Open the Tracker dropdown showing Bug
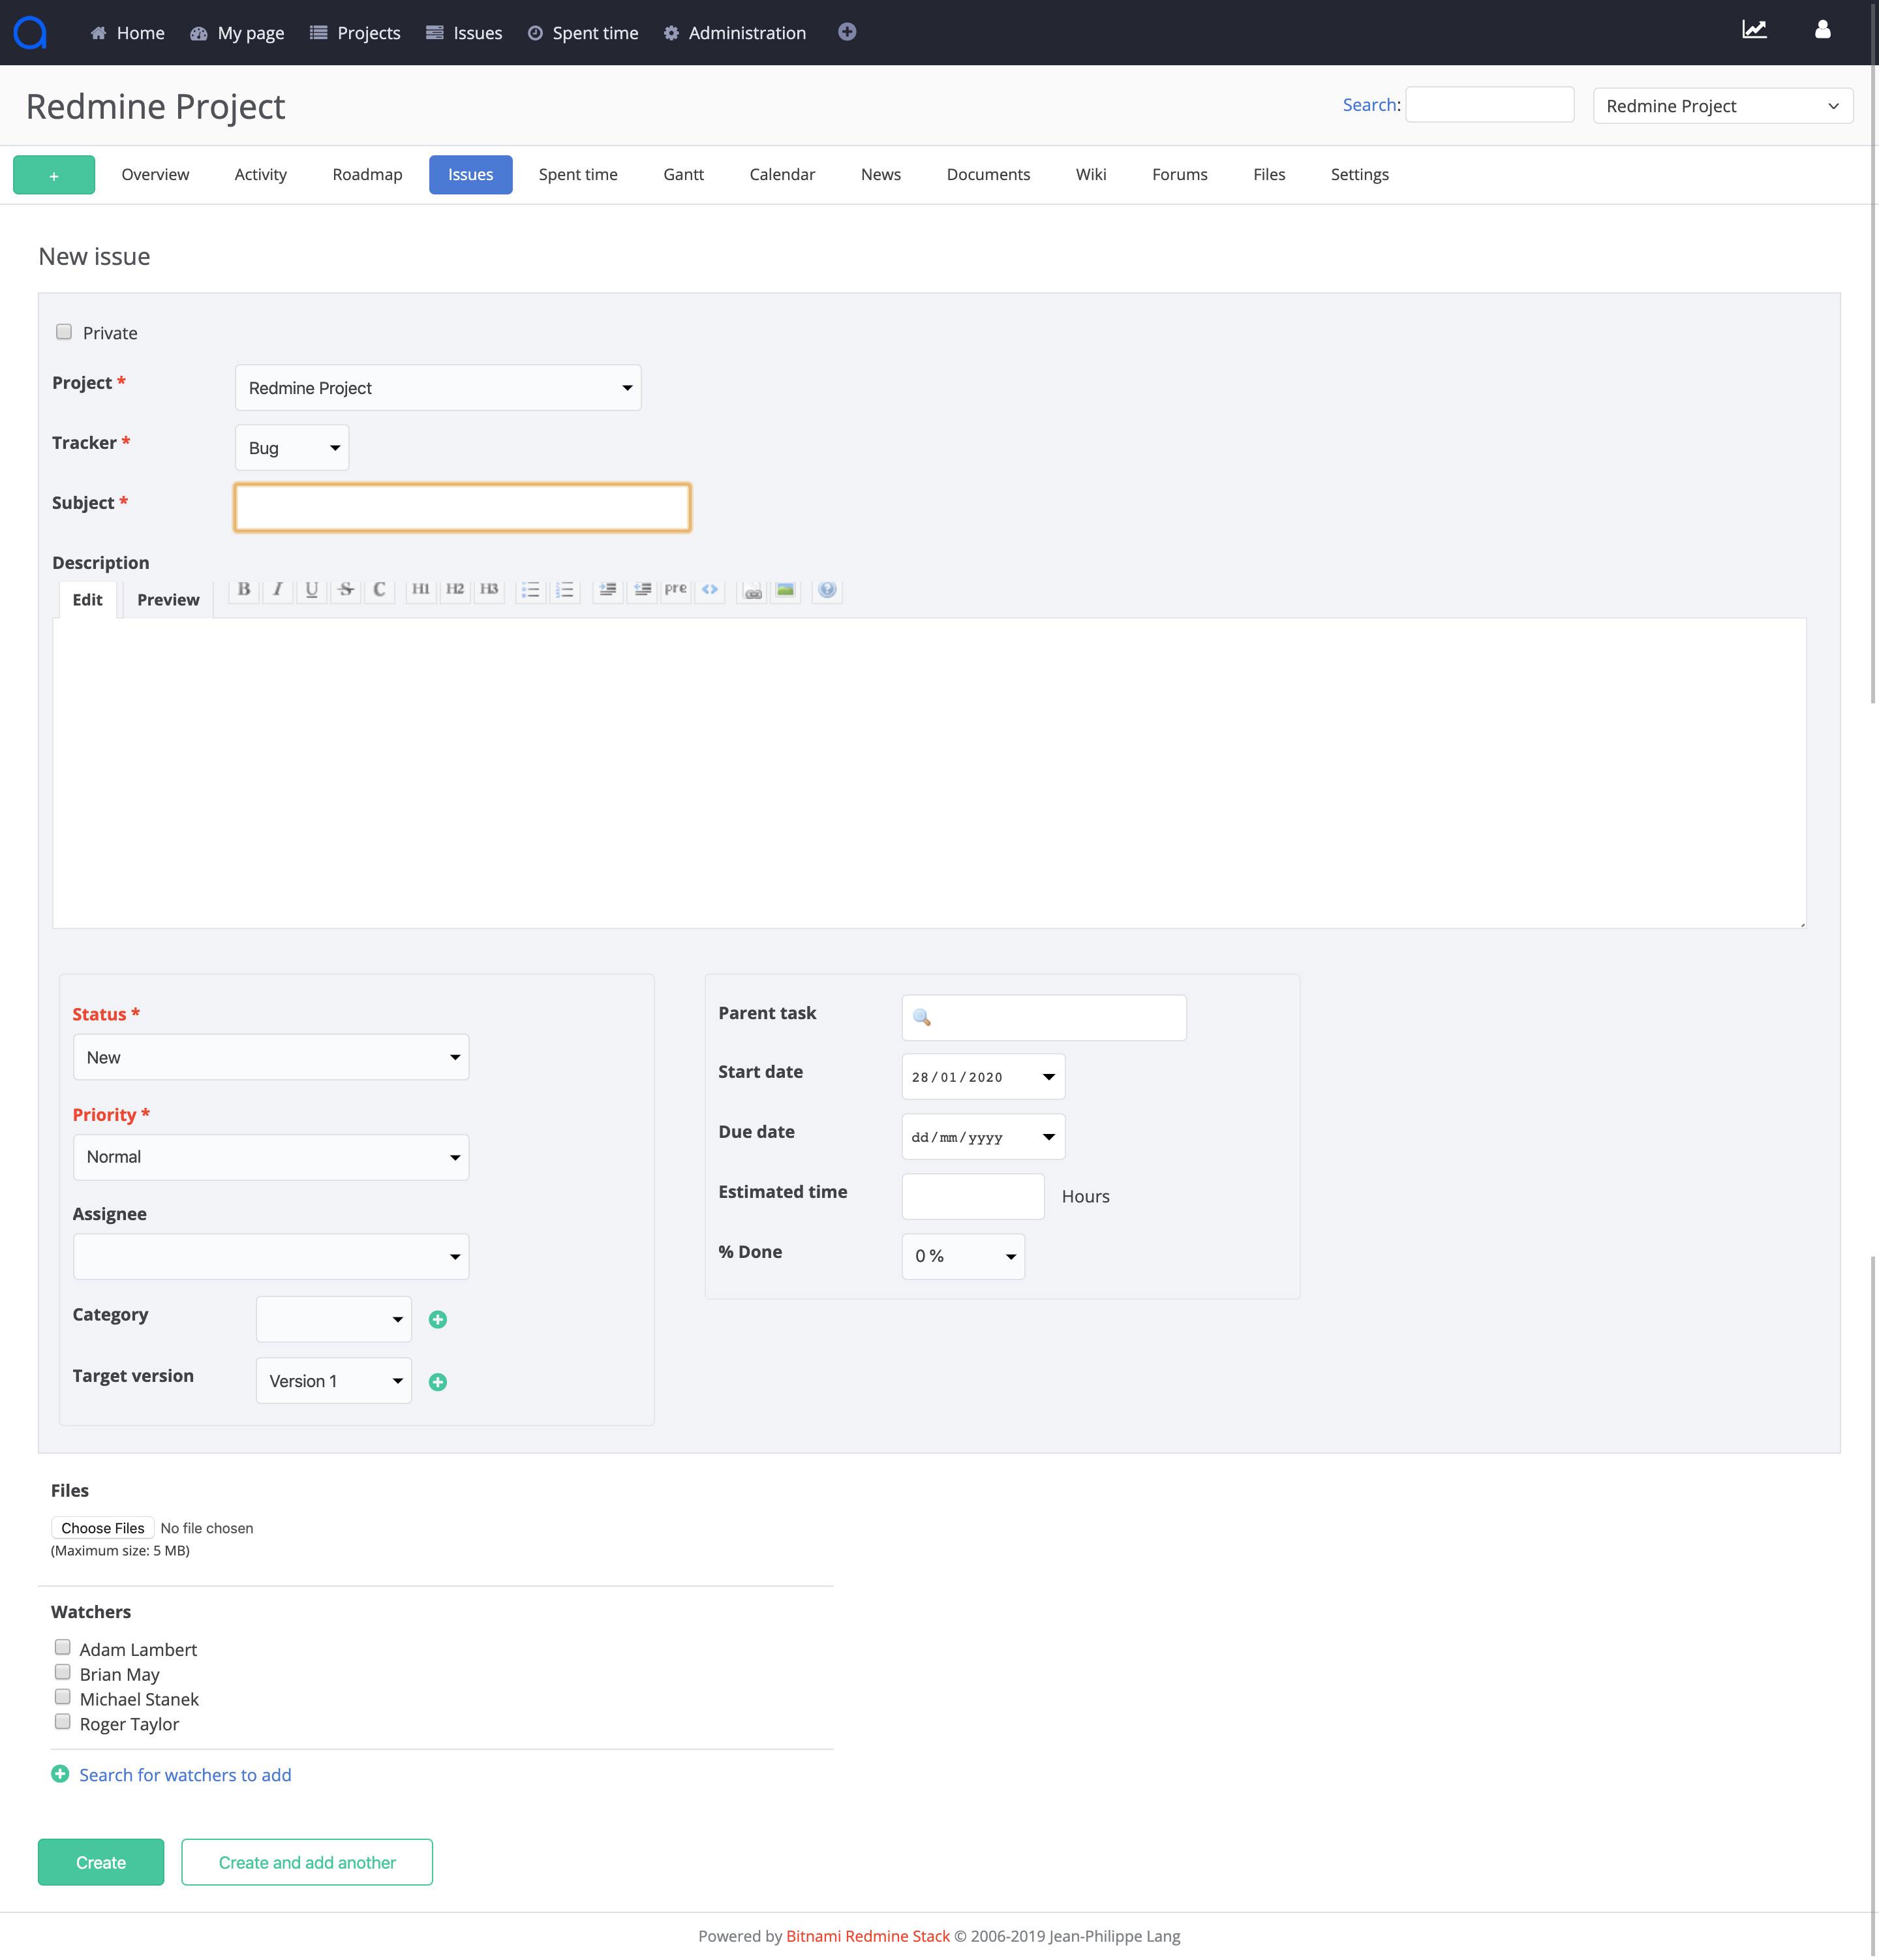Screen dimensions: 1879x1960 [x=292, y=448]
